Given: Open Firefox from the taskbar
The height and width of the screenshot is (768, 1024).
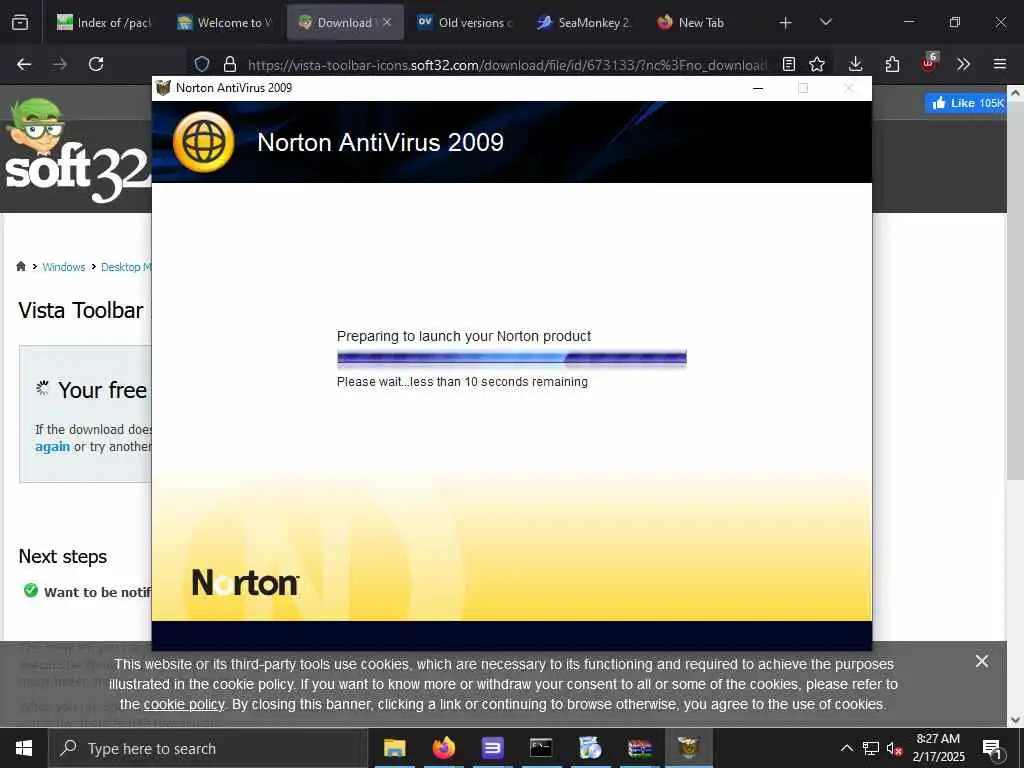Looking at the screenshot, I should [443, 748].
